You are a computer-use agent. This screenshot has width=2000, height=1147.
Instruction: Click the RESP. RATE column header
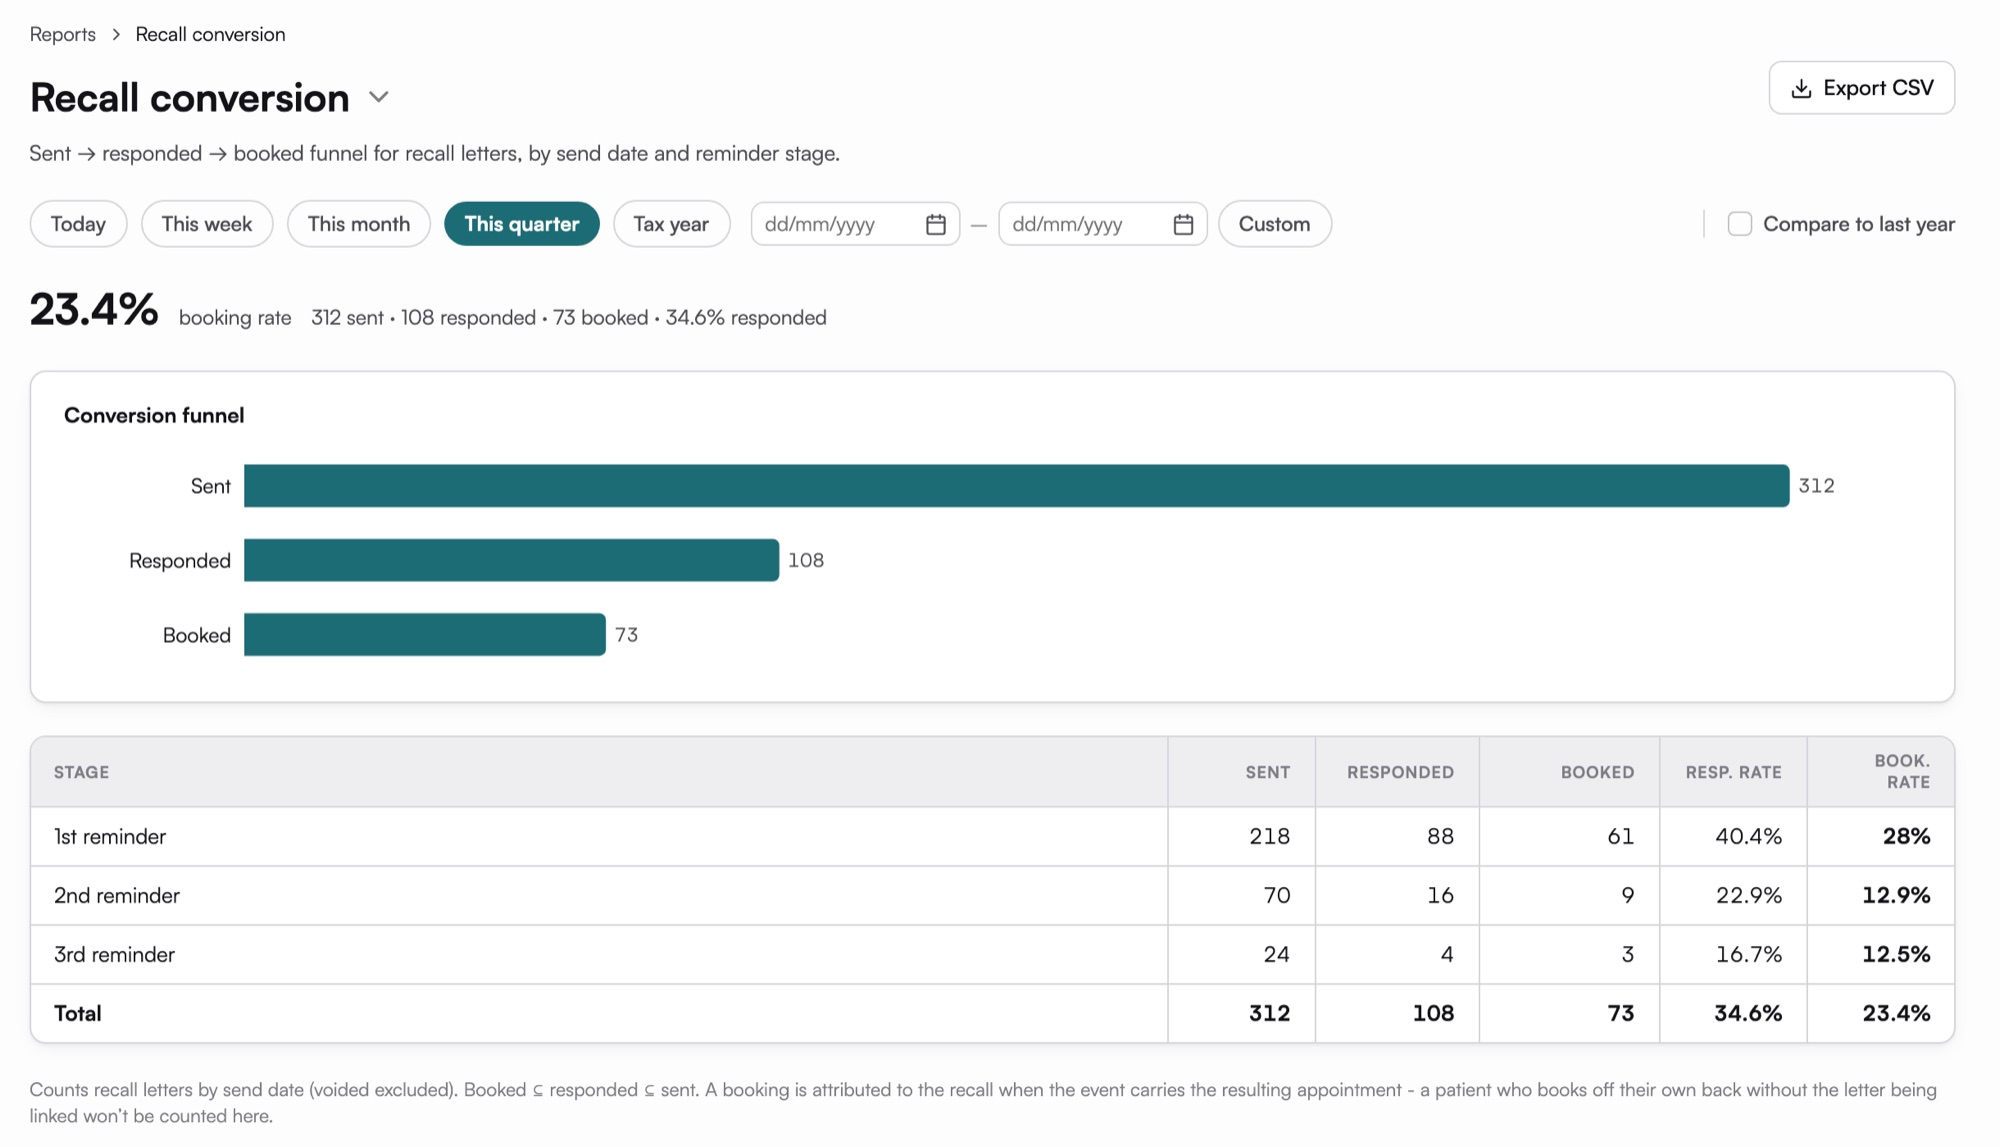pos(1733,772)
